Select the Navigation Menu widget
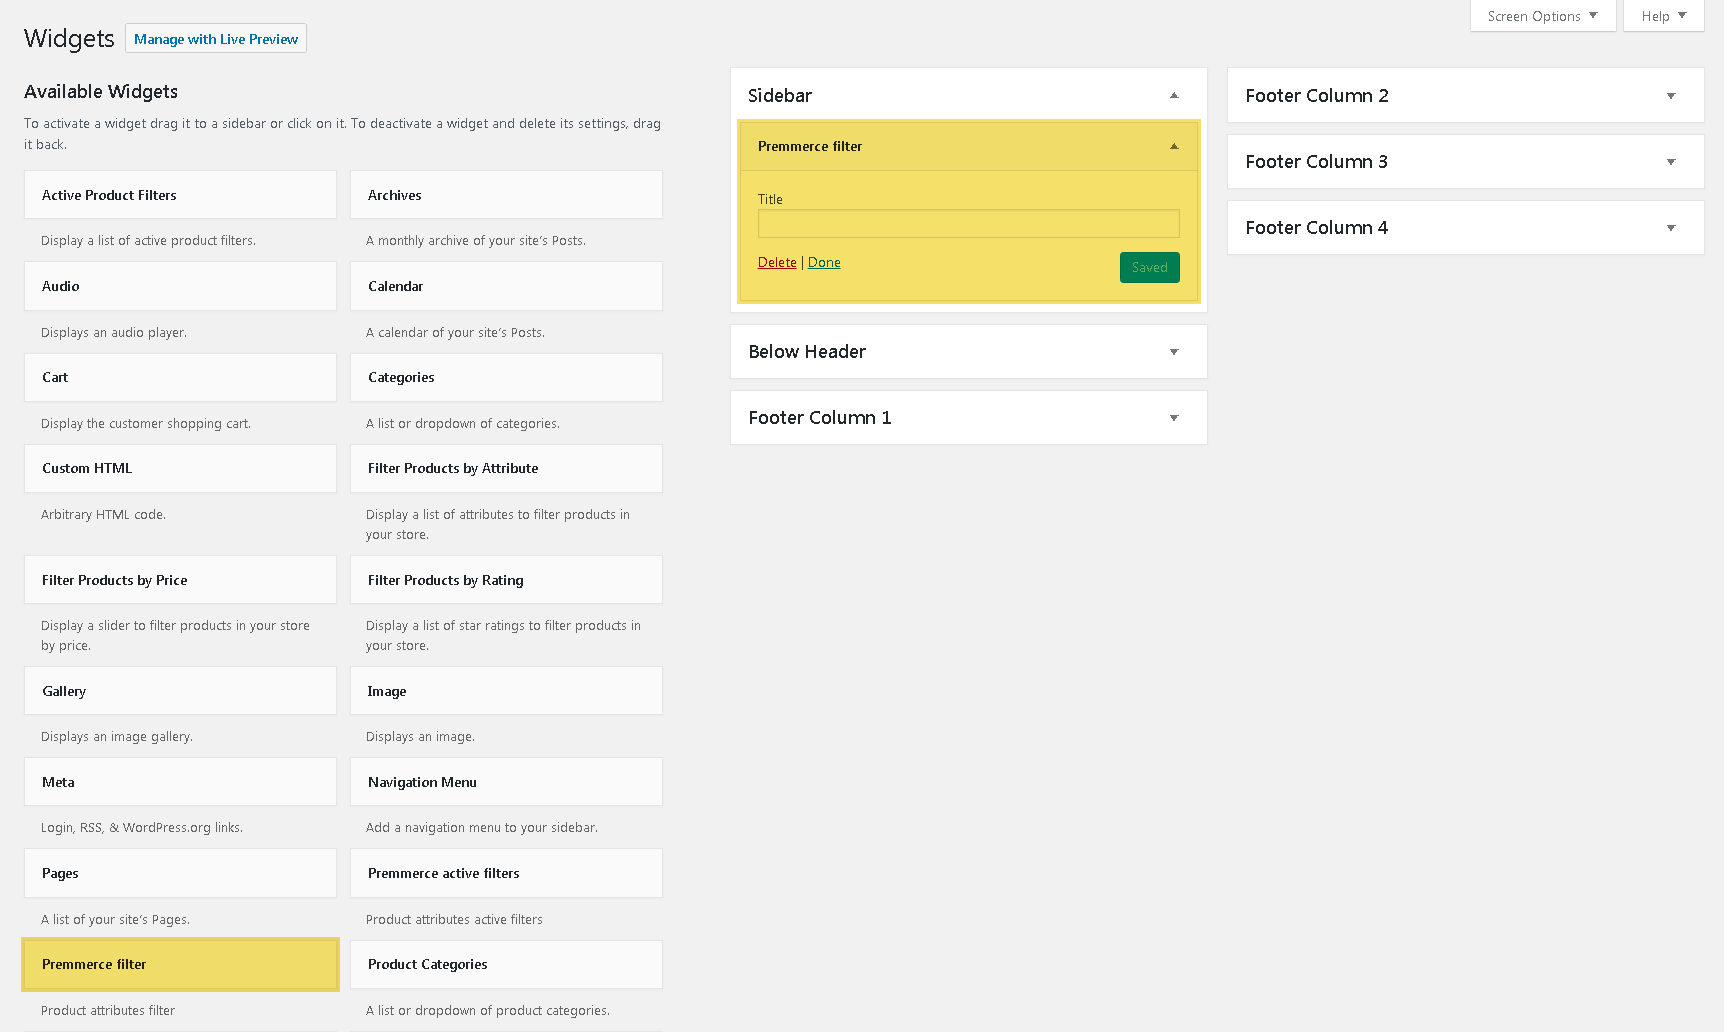This screenshot has width=1724, height=1032. tap(506, 782)
